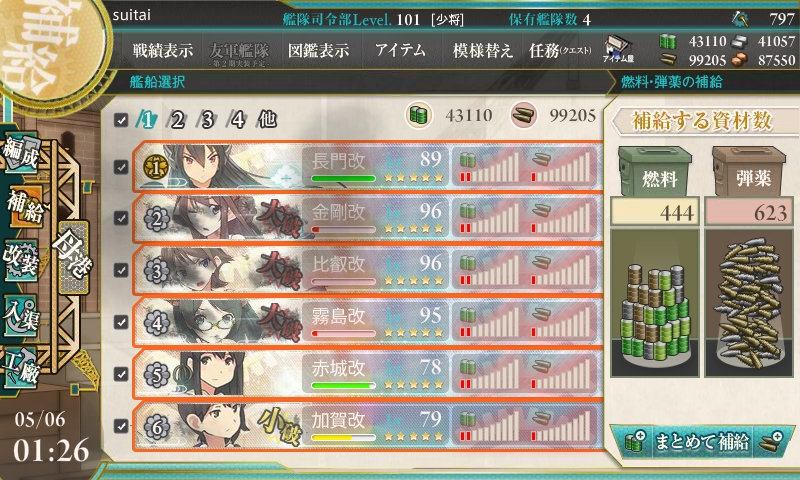This screenshot has width=800, height=480.
Task: Return to 母港 home port button
Action: pos(72,257)
